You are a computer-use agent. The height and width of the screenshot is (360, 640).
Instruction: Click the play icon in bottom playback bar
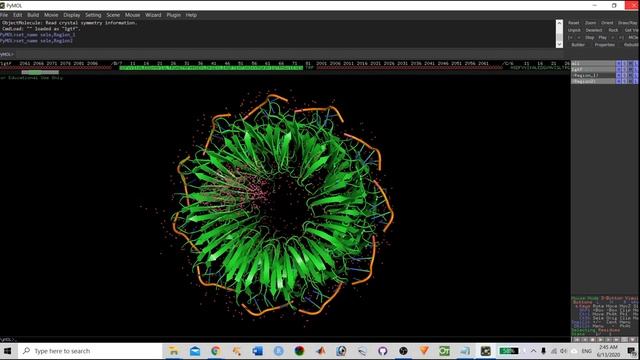tap(600, 340)
